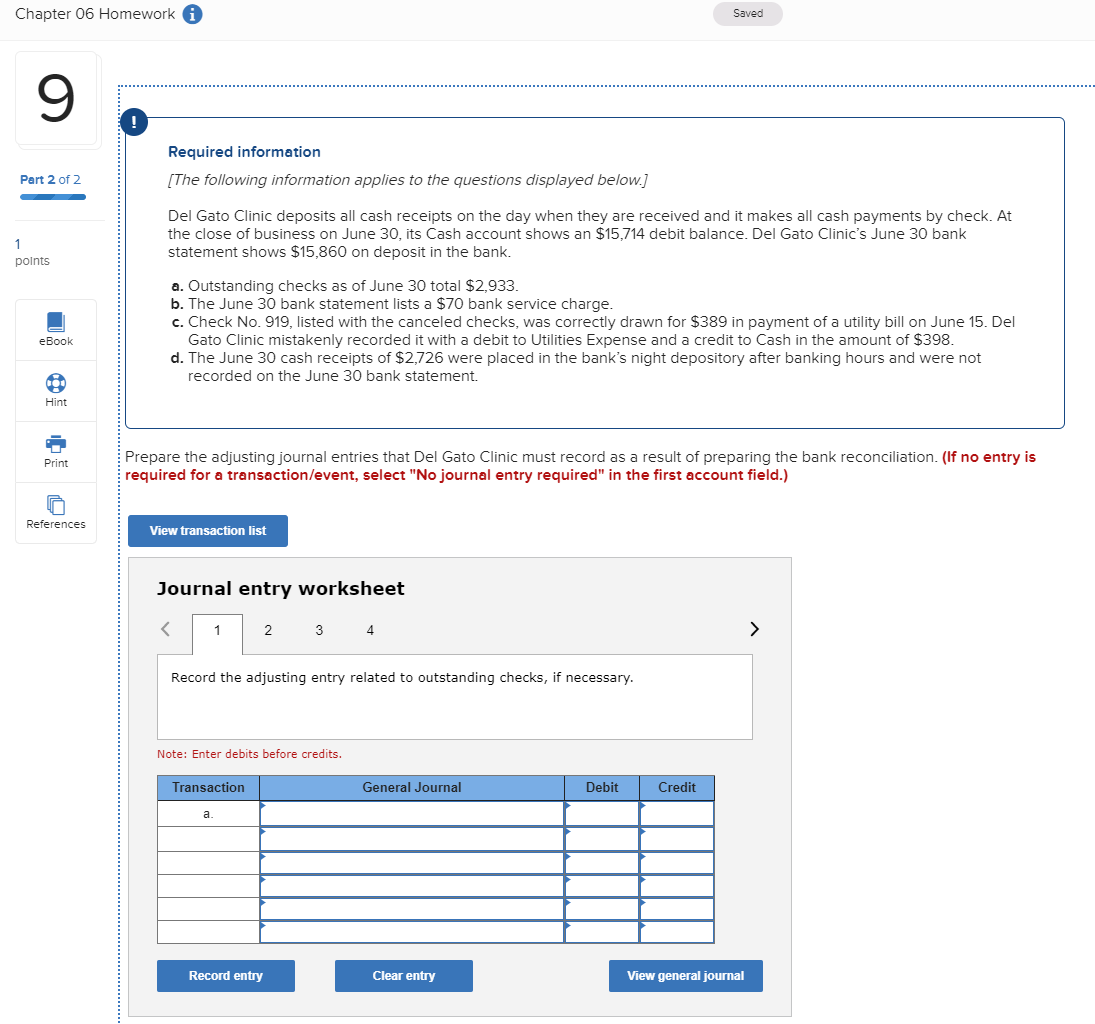Click the question number 9 panel
Screen dimensions: 1095x1024
coord(55,98)
